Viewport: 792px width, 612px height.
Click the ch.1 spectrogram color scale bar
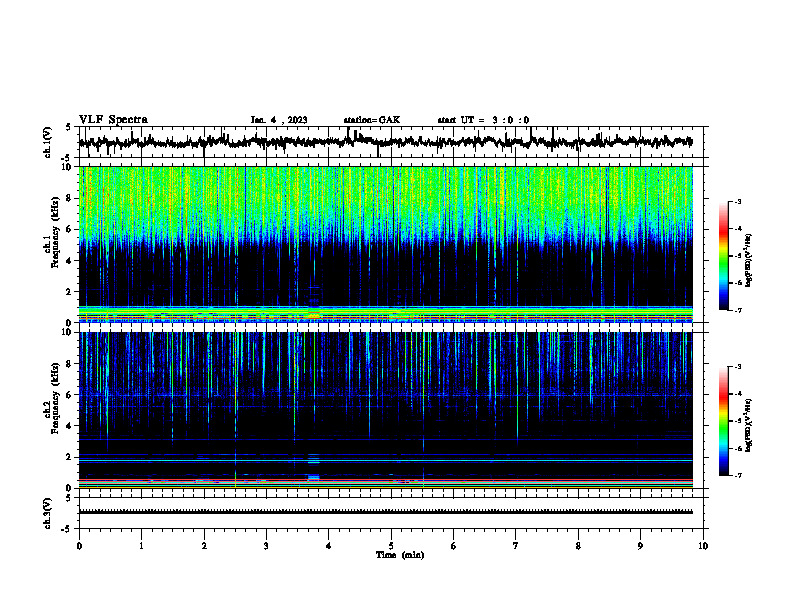(724, 256)
